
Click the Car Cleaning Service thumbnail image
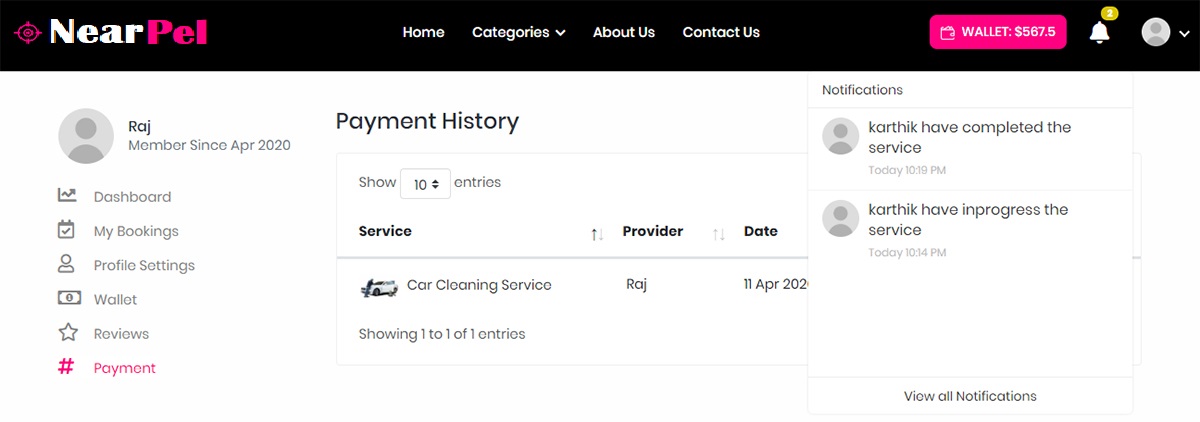(378, 287)
